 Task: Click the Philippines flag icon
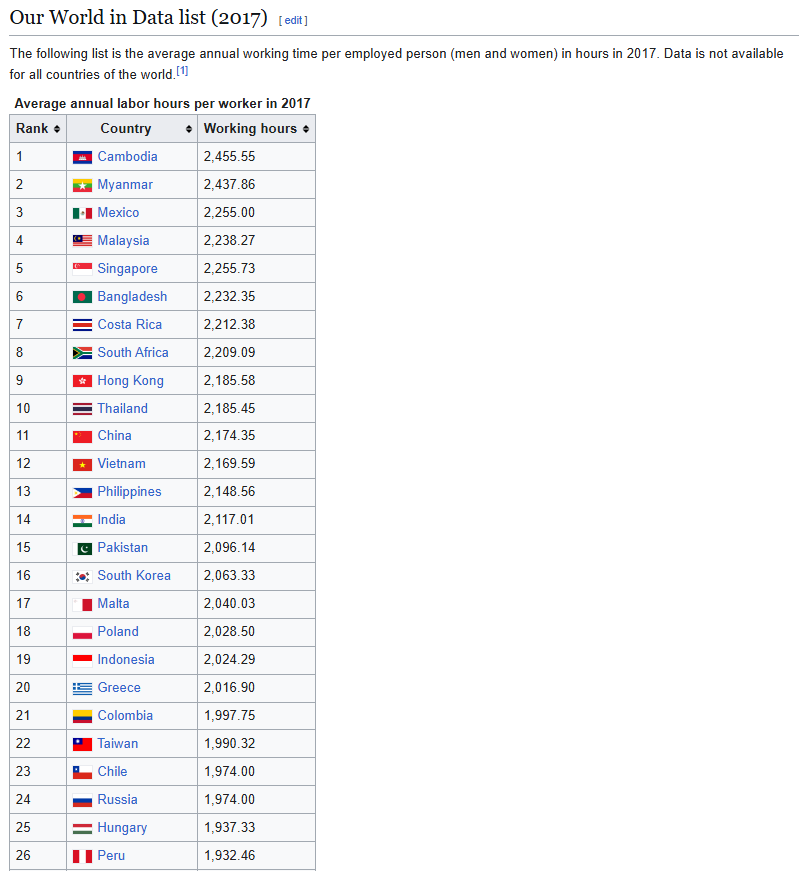point(82,492)
